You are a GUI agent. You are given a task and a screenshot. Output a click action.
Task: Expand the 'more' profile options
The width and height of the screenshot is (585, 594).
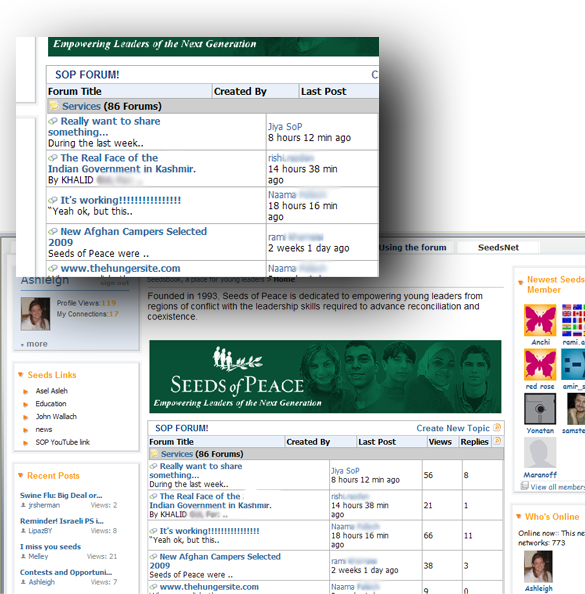[x=34, y=344]
